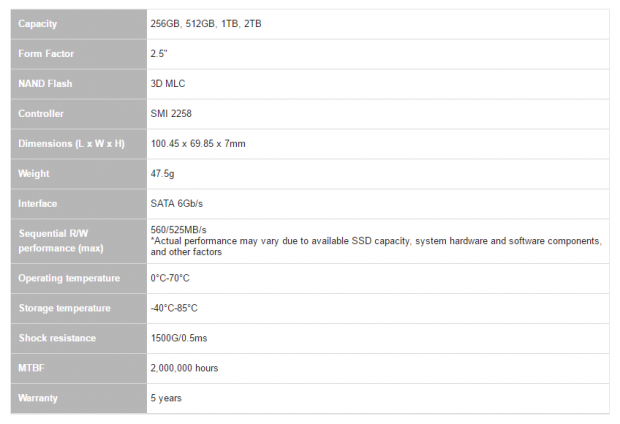Click the Operating temperature label
The height and width of the screenshot is (424, 620).
click(69, 278)
